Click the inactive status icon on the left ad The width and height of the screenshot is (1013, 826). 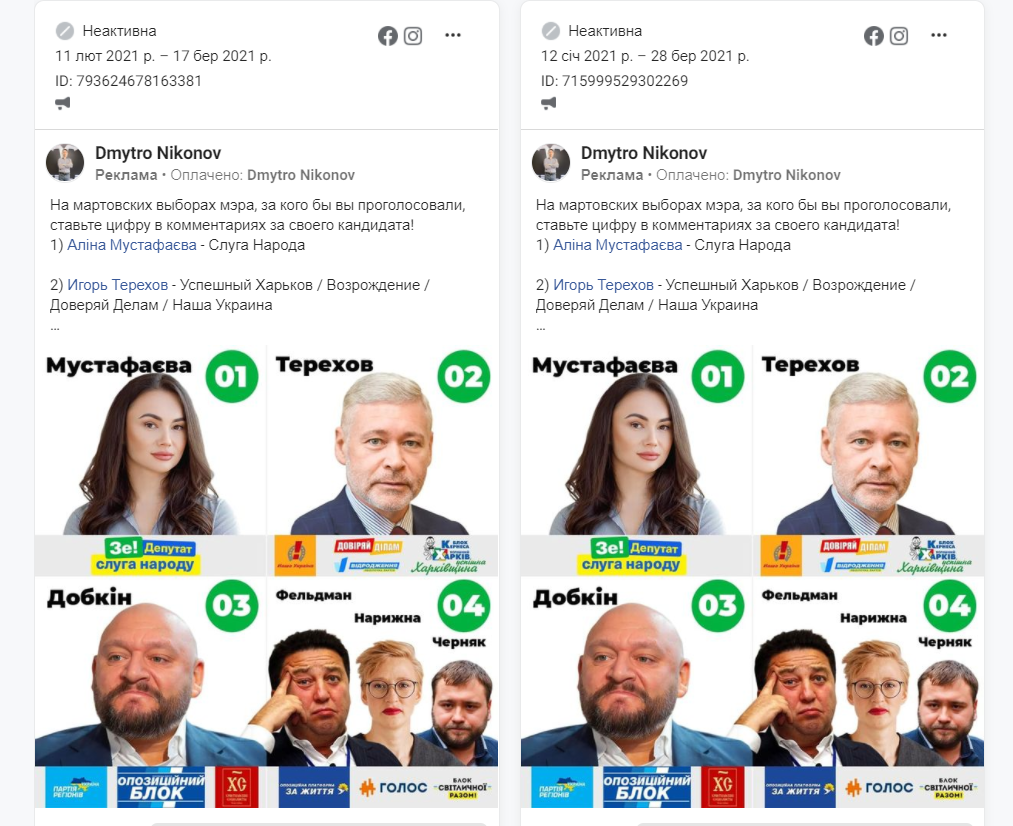tap(65, 30)
